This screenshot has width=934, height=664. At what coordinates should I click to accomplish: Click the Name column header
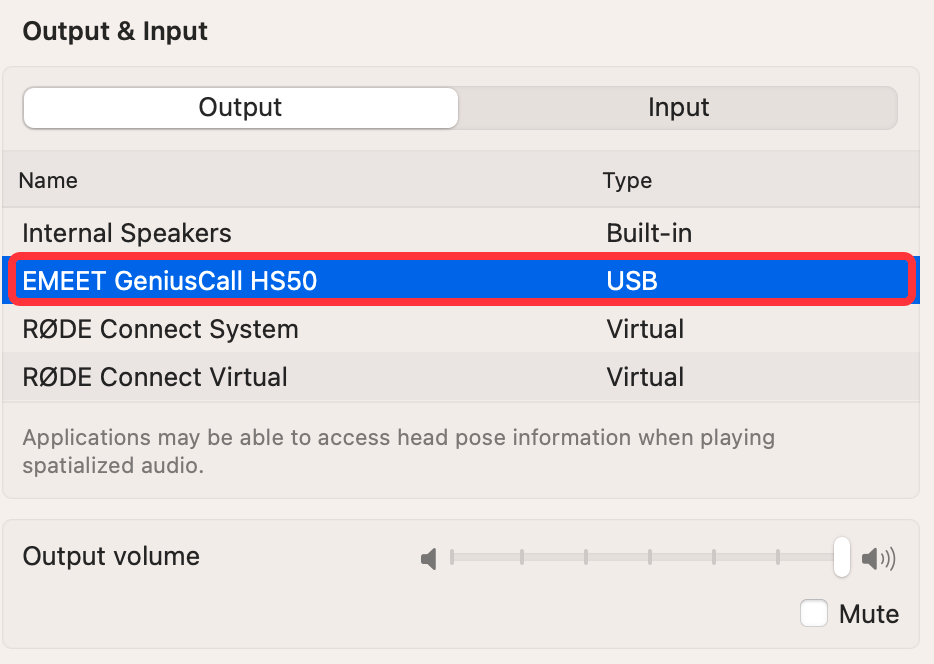tap(48, 180)
